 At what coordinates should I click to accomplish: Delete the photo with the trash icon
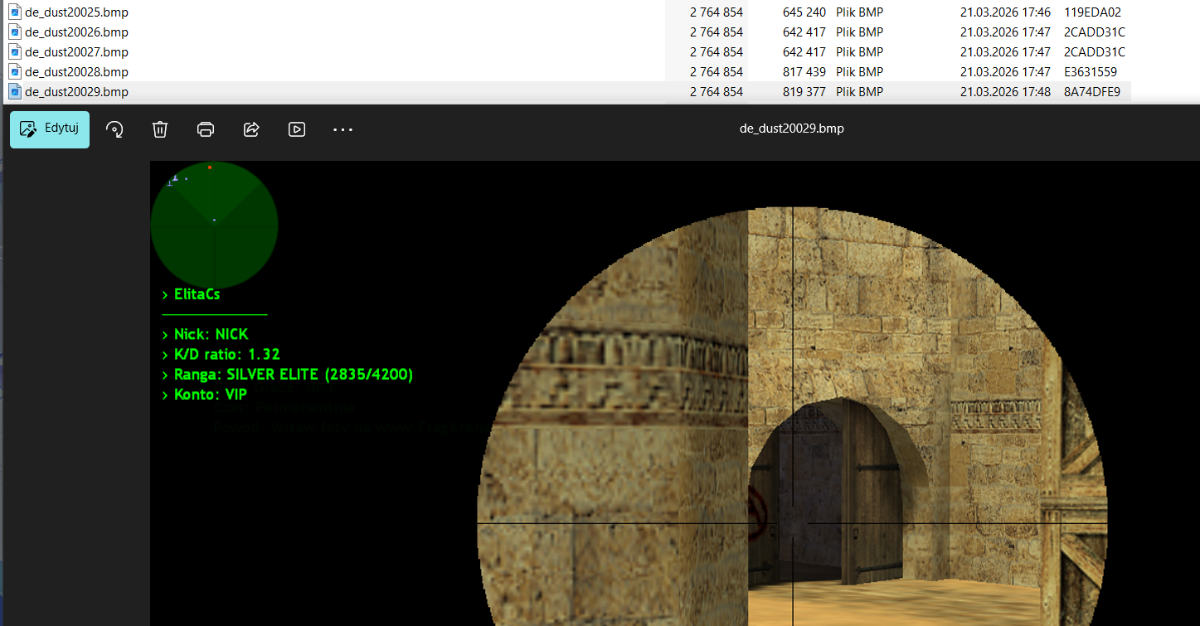point(160,129)
